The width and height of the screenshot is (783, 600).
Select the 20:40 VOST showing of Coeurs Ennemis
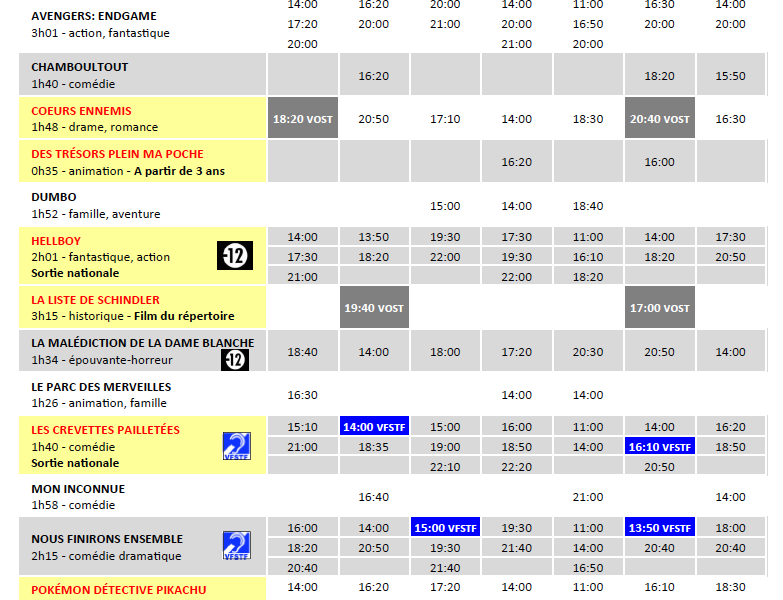click(x=660, y=119)
